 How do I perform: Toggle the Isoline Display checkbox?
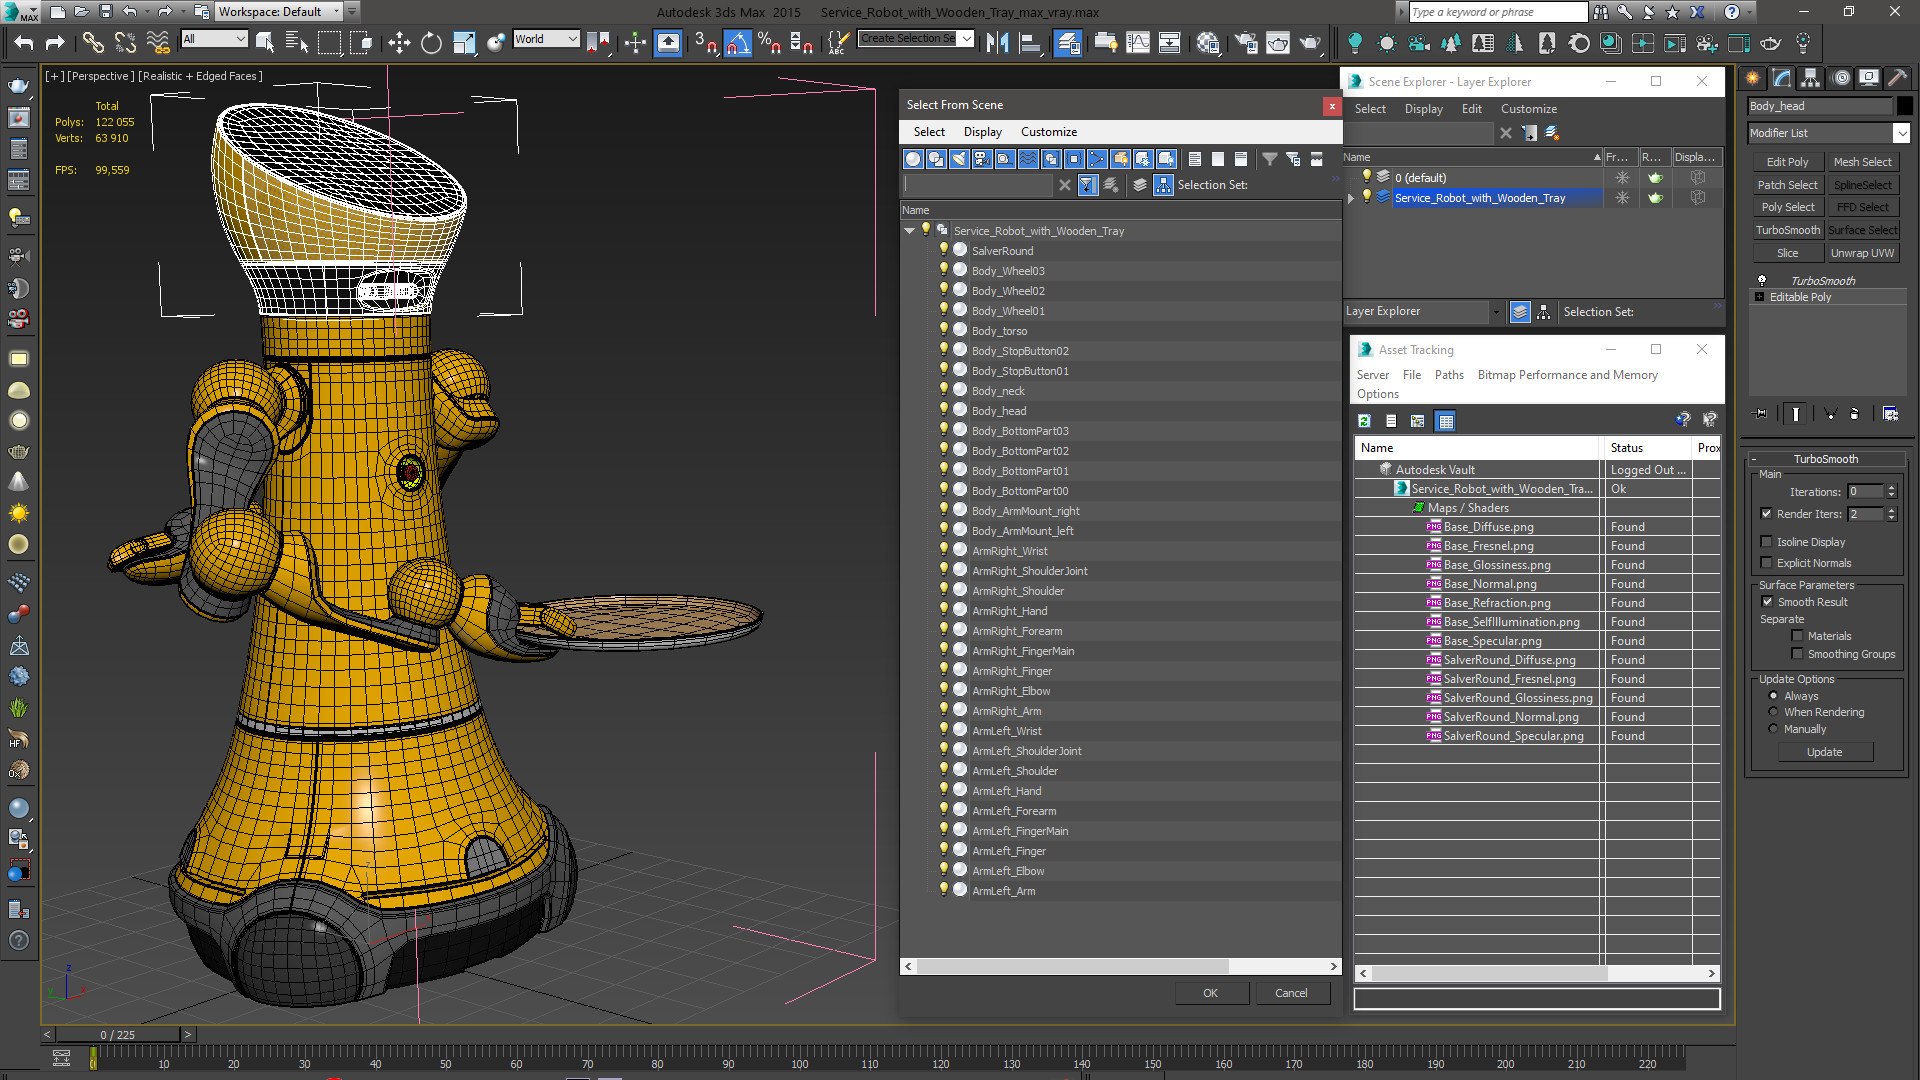[1766, 542]
